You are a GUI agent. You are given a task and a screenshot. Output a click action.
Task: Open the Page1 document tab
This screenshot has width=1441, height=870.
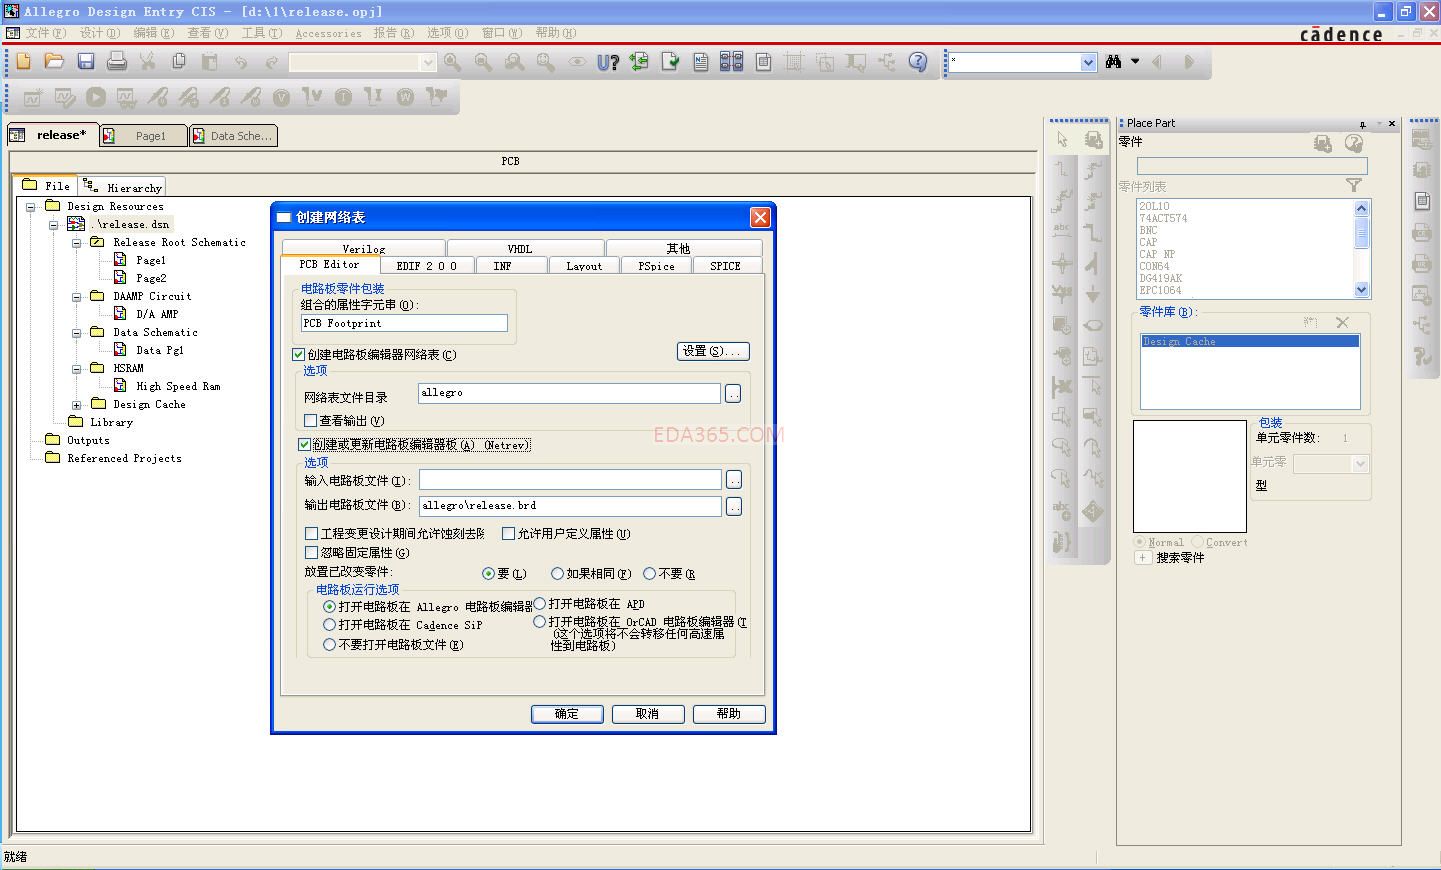(x=143, y=136)
